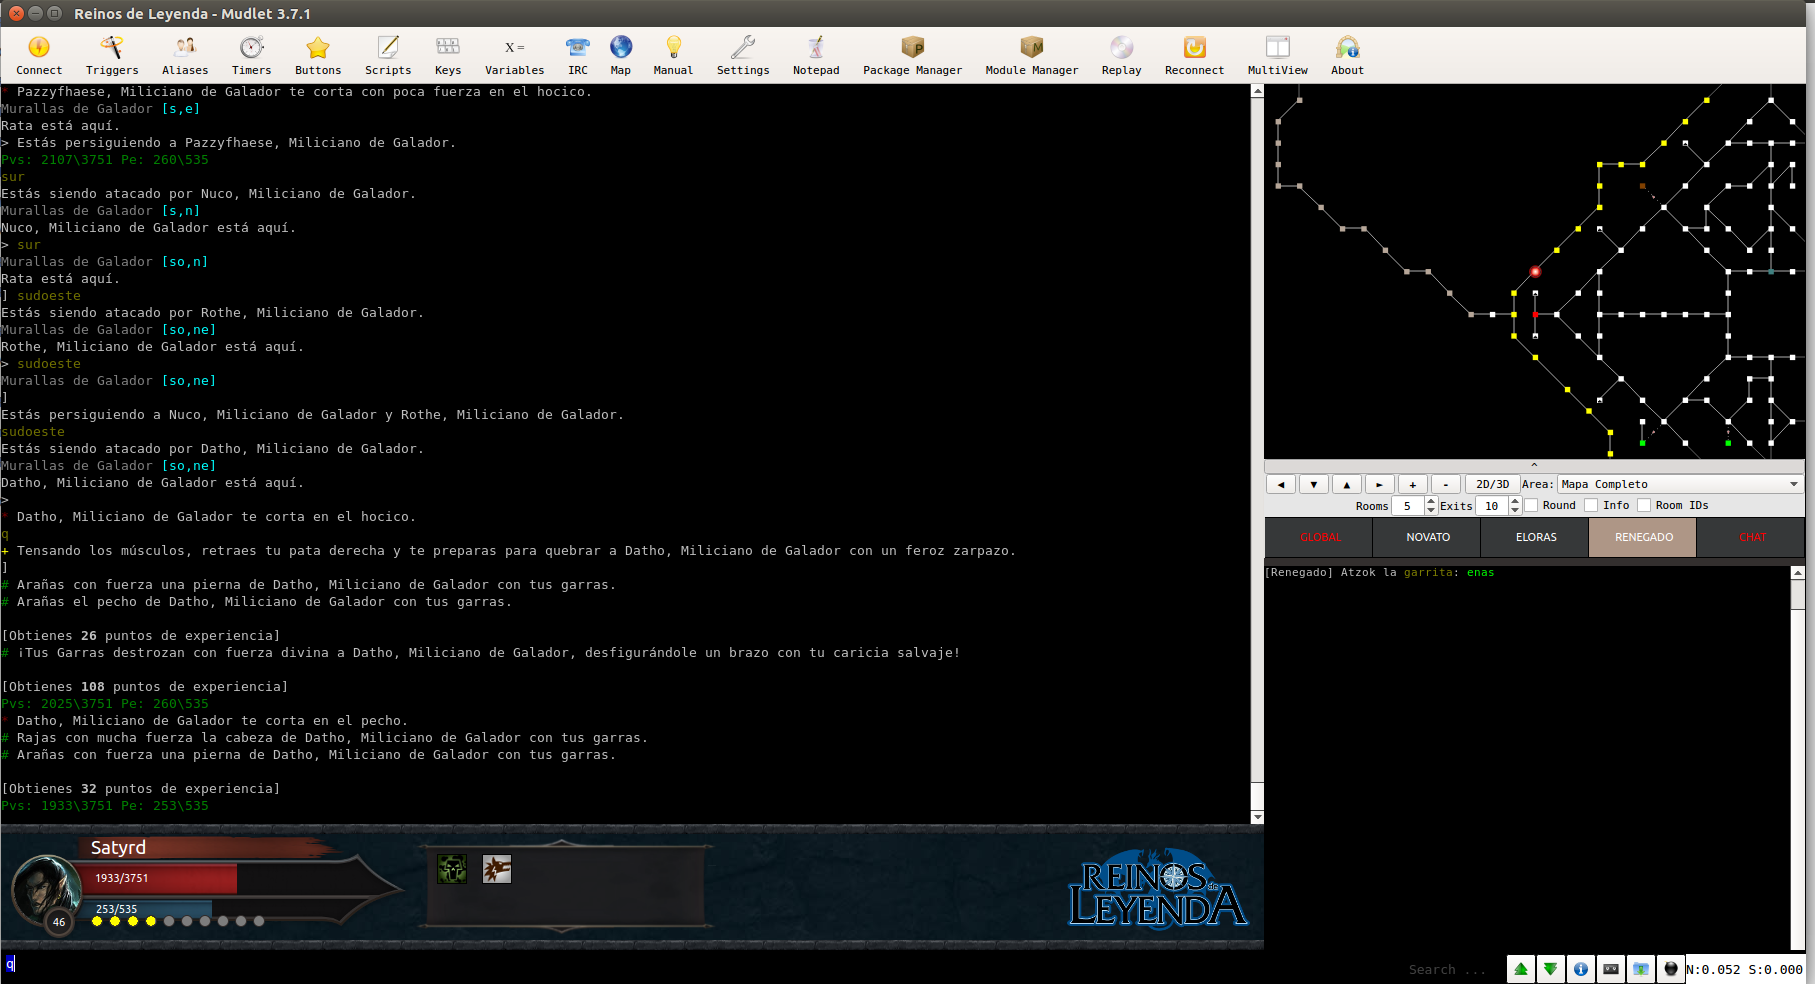The height and width of the screenshot is (984, 1815).
Task: Collapse the map panel with the caret handle
Action: pyautogui.click(x=1534, y=465)
